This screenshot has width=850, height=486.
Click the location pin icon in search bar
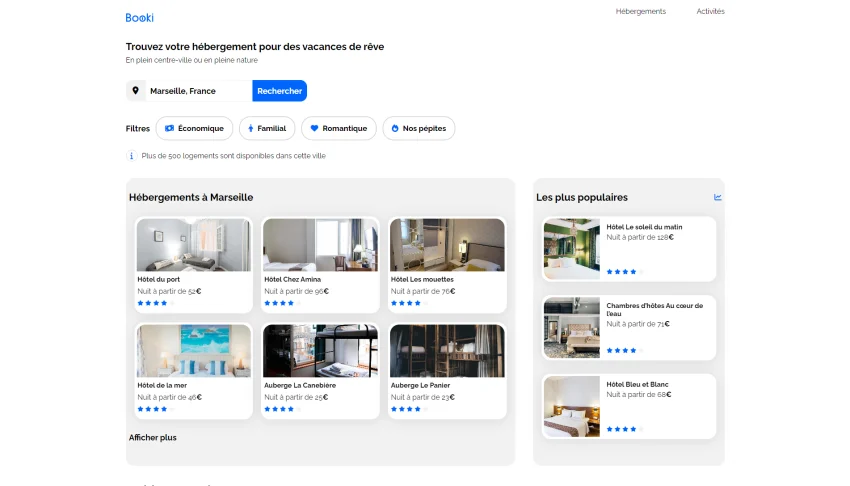pos(136,91)
